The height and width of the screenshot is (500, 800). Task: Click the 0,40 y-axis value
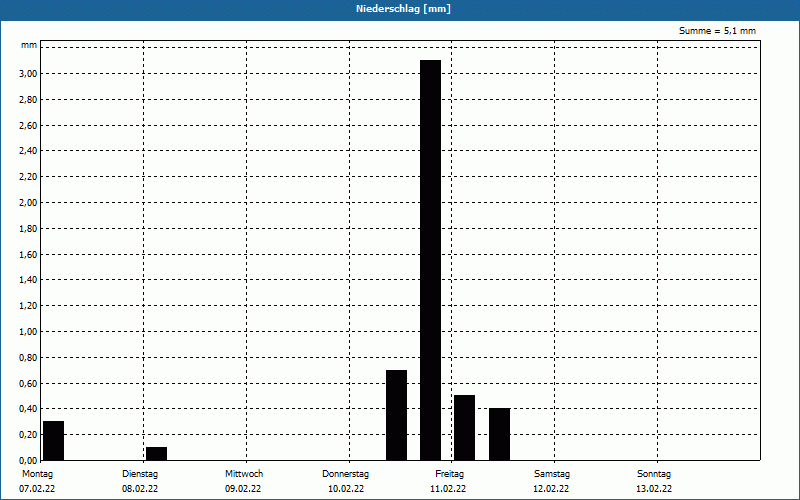(28, 409)
